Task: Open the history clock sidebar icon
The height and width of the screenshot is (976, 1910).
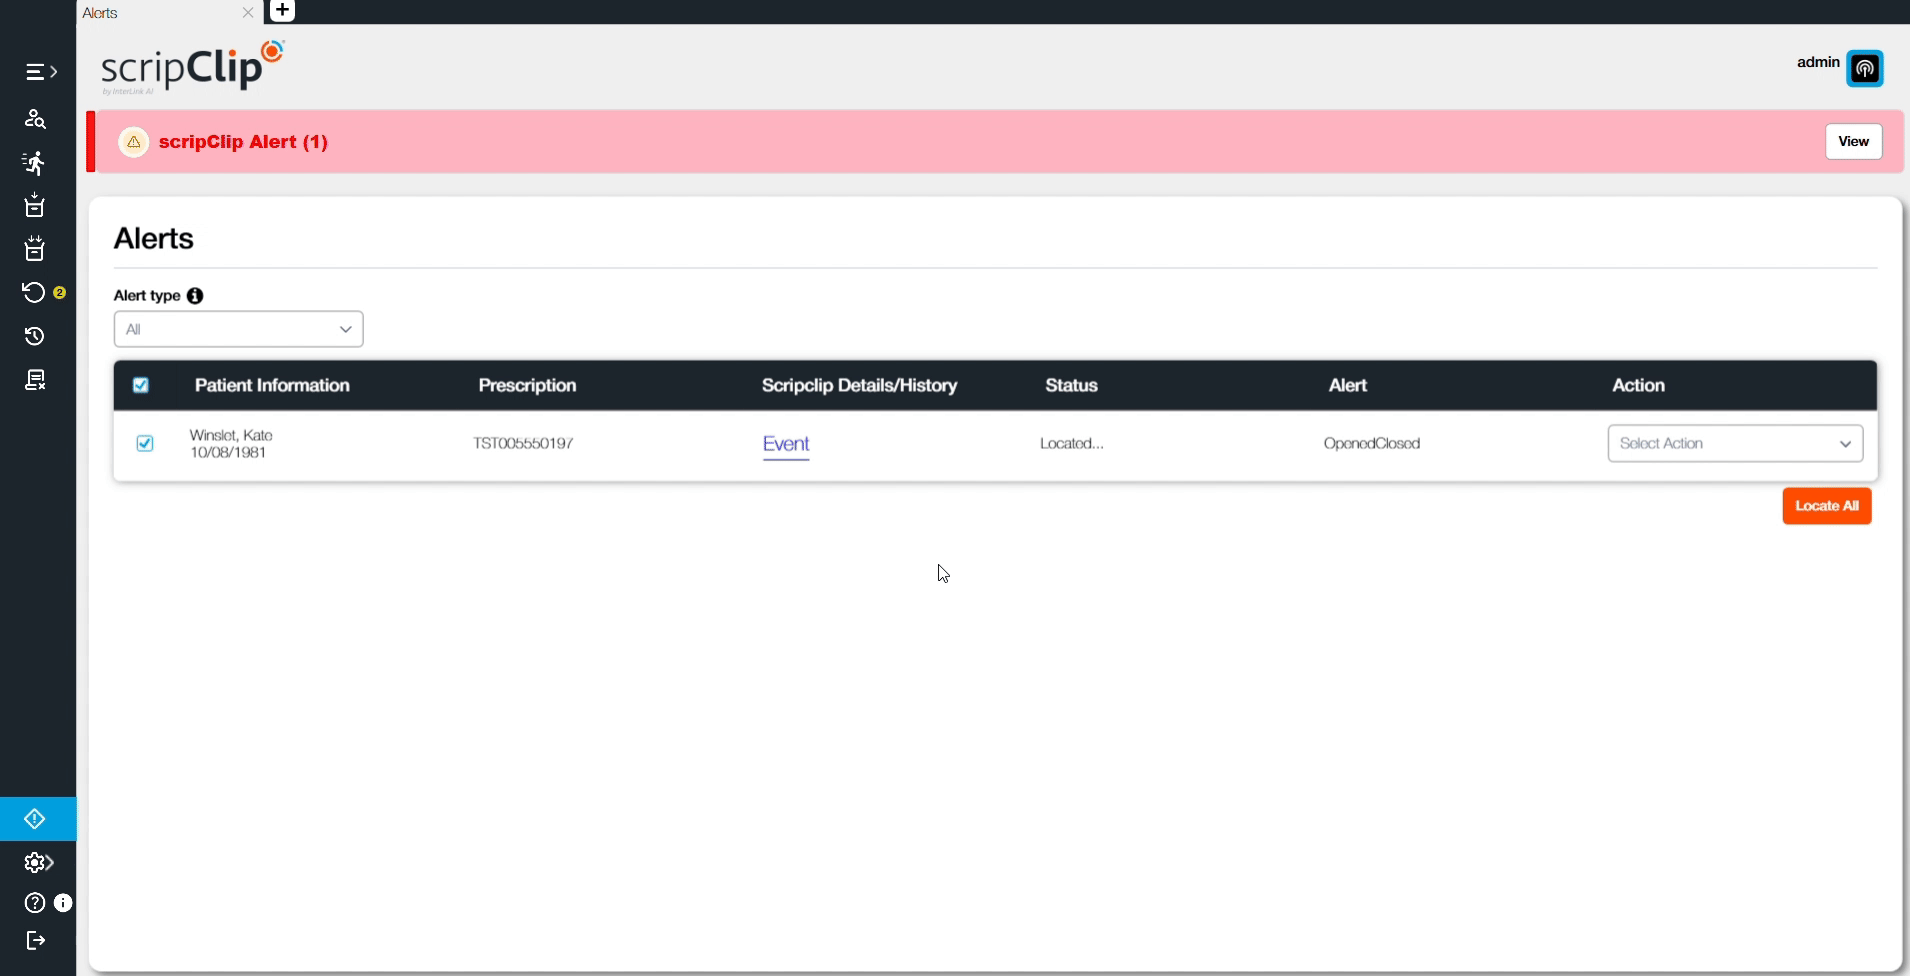Action: [35, 336]
